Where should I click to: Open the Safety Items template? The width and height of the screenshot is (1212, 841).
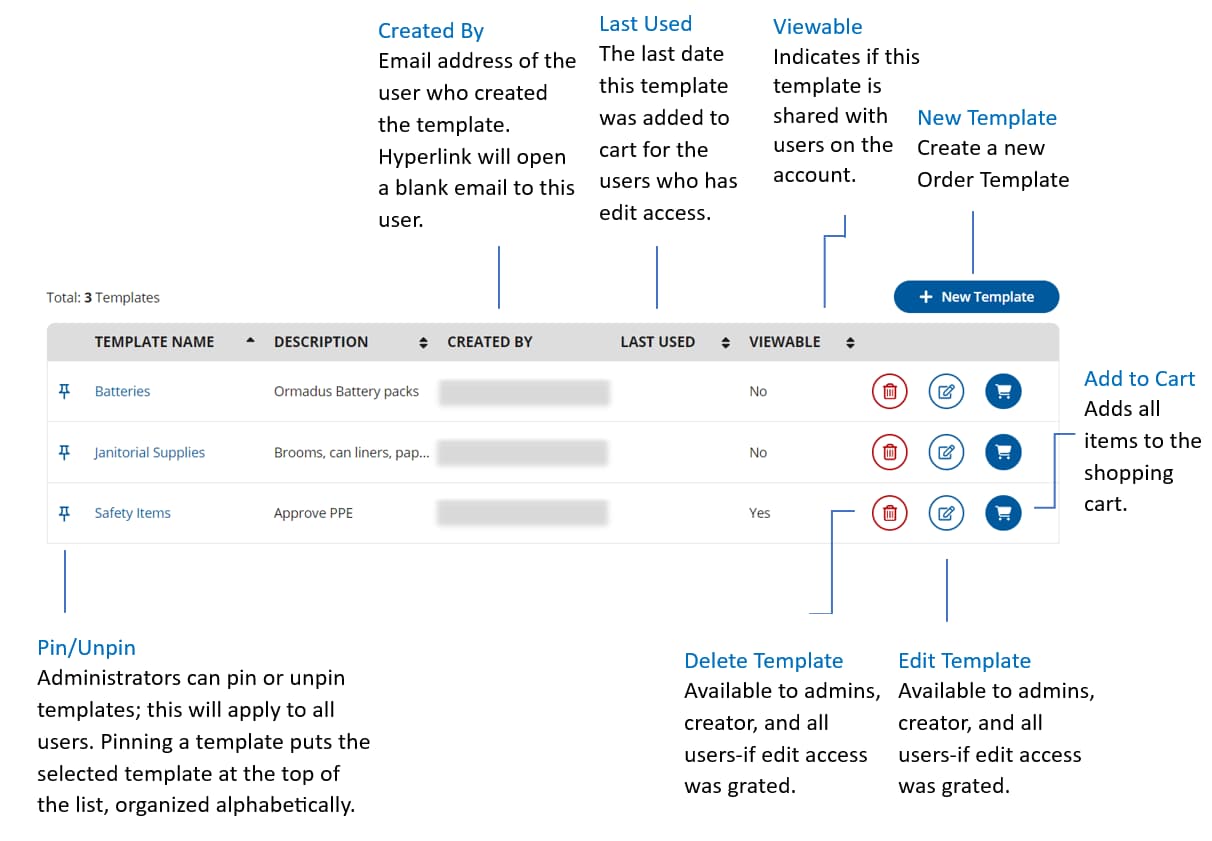click(x=132, y=513)
